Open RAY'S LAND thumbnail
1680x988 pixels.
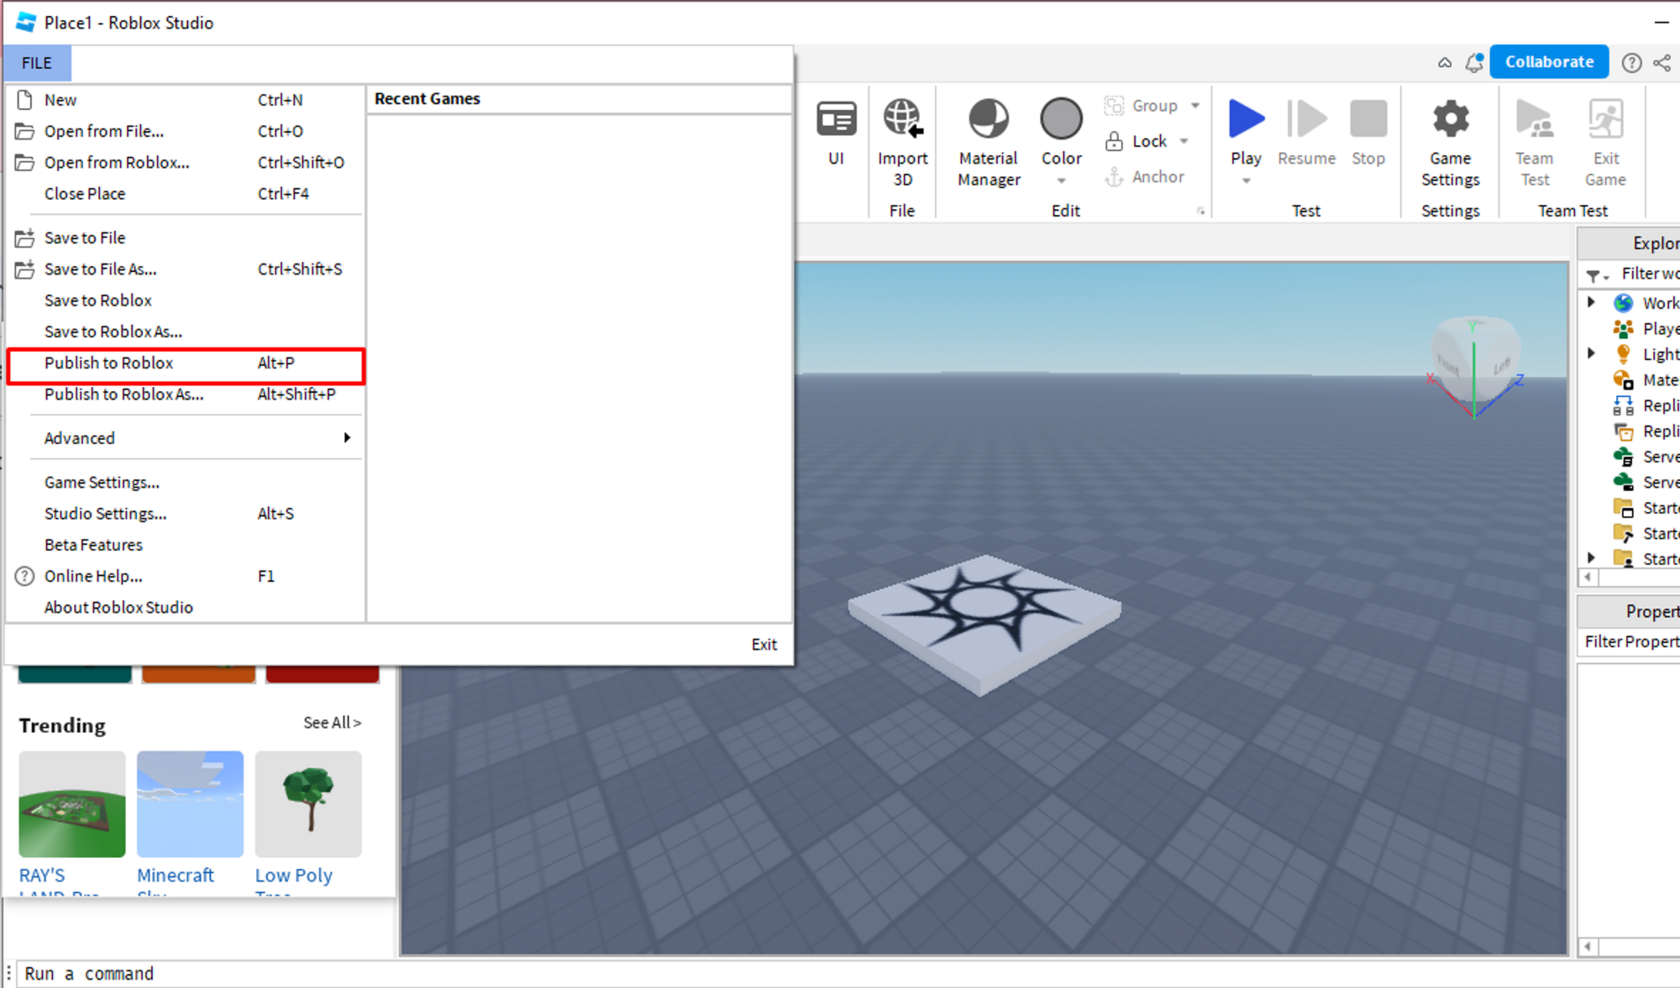click(x=72, y=804)
